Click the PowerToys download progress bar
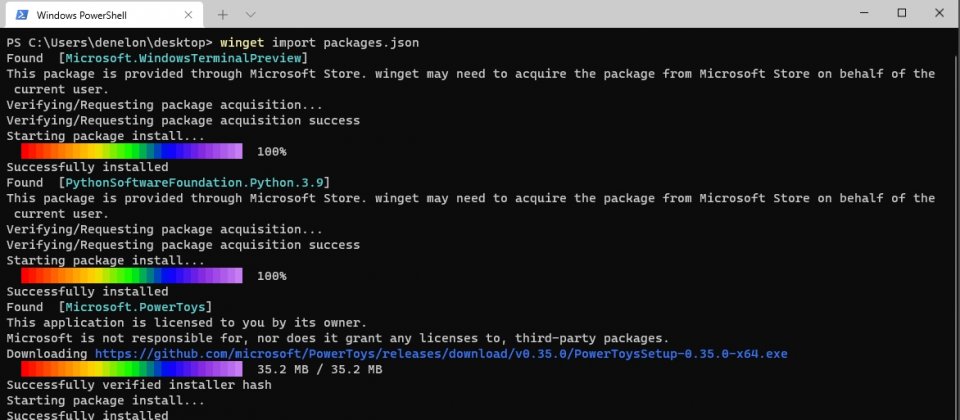Screen dimensions: 960x420 132,369
